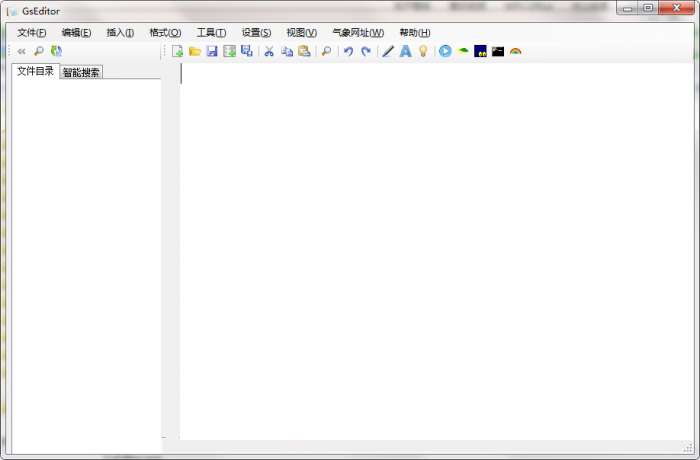Click the Paste clipboard icon
The width and height of the screenshot is (700, 460).
point(304,51)
